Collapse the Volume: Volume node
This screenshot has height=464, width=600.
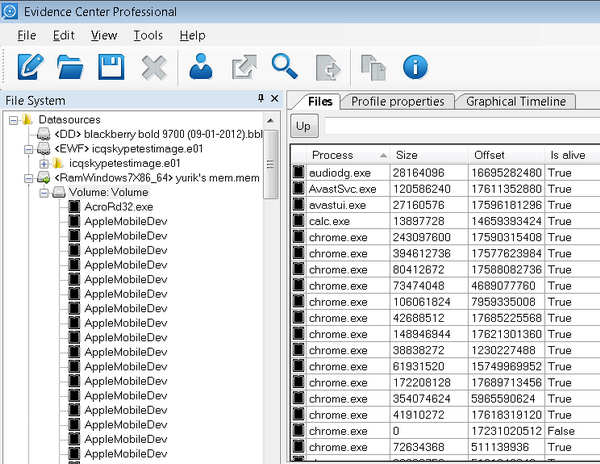coord(43,192)
